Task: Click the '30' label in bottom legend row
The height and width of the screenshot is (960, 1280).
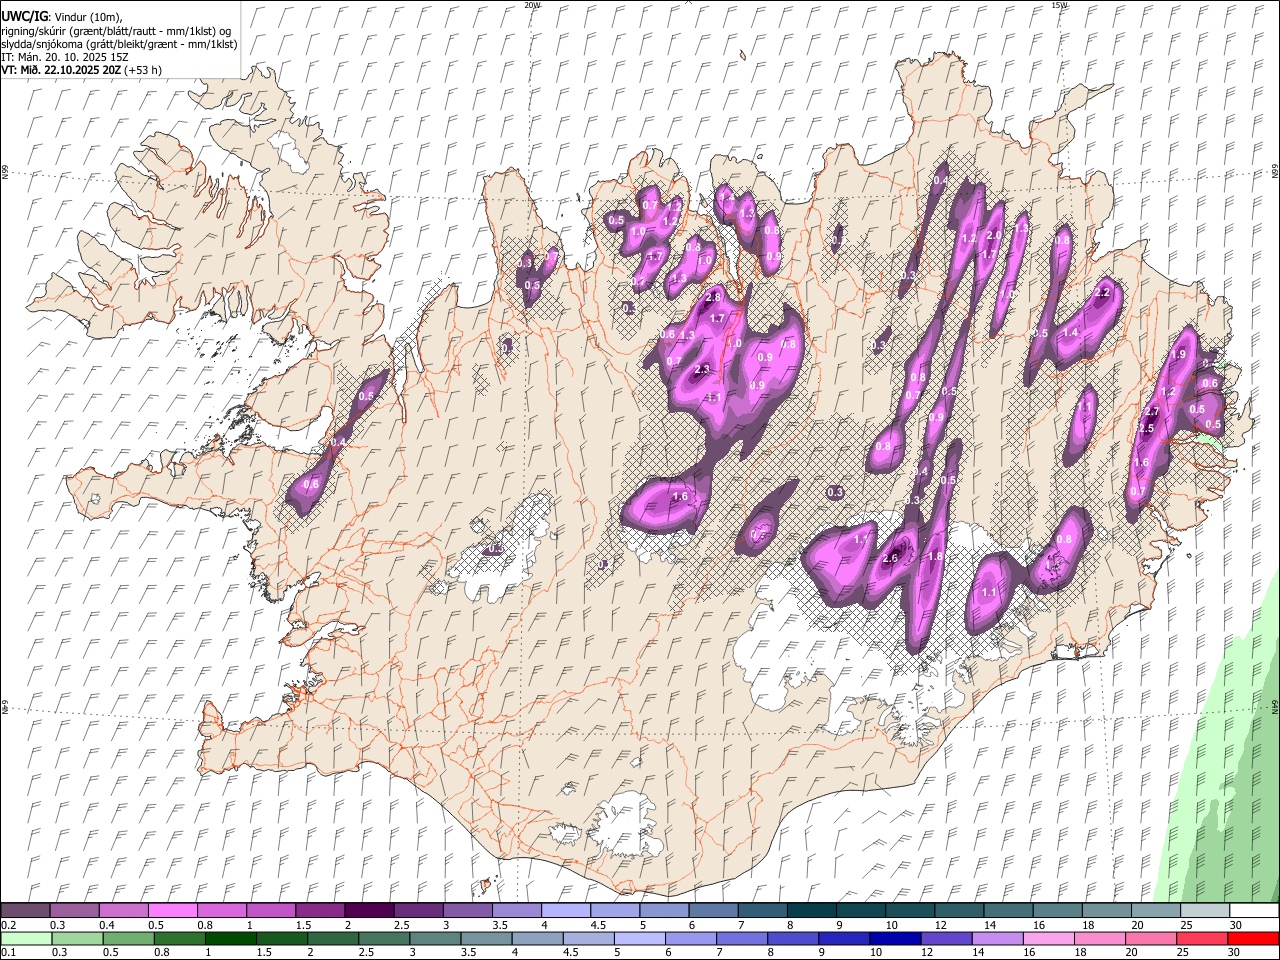Action: (1236, 953)
